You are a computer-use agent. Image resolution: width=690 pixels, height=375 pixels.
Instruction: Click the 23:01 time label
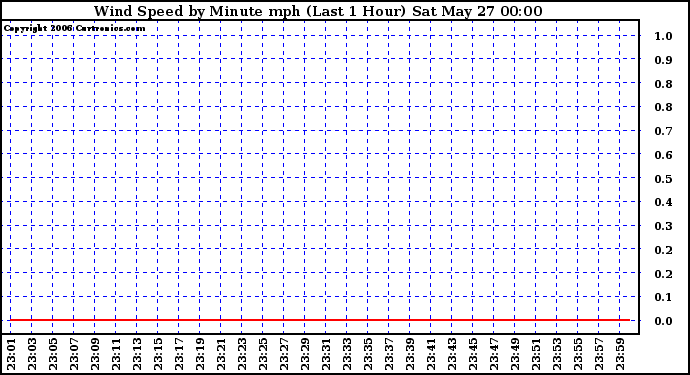11,354
